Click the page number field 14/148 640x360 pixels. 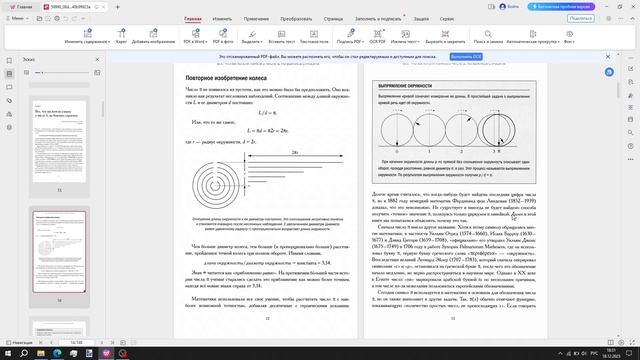[76, 342]
